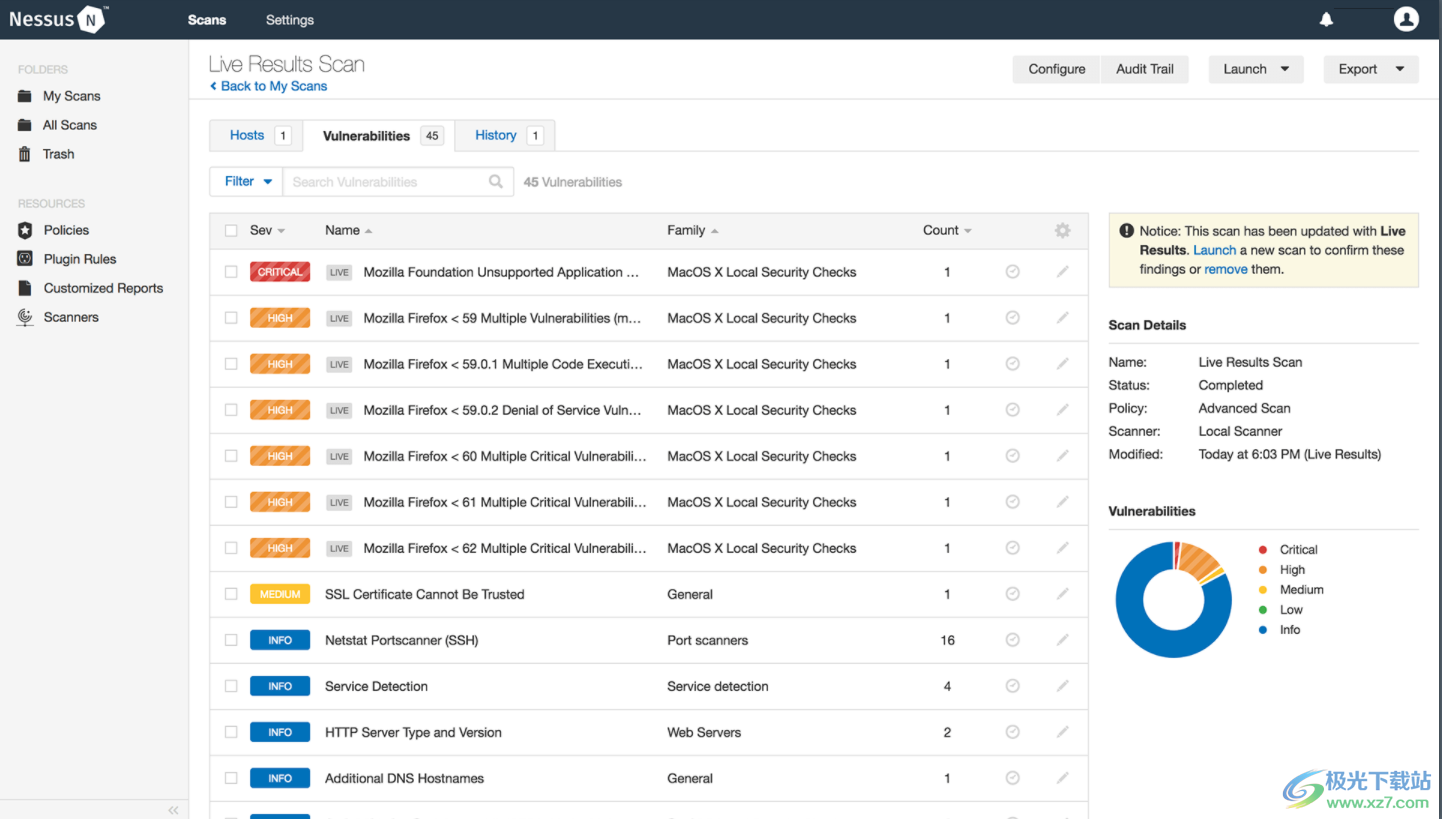Click the accept checkmark icon for Service Detection row
This screenshot has width=1442, height=819.
(1012, 686)
